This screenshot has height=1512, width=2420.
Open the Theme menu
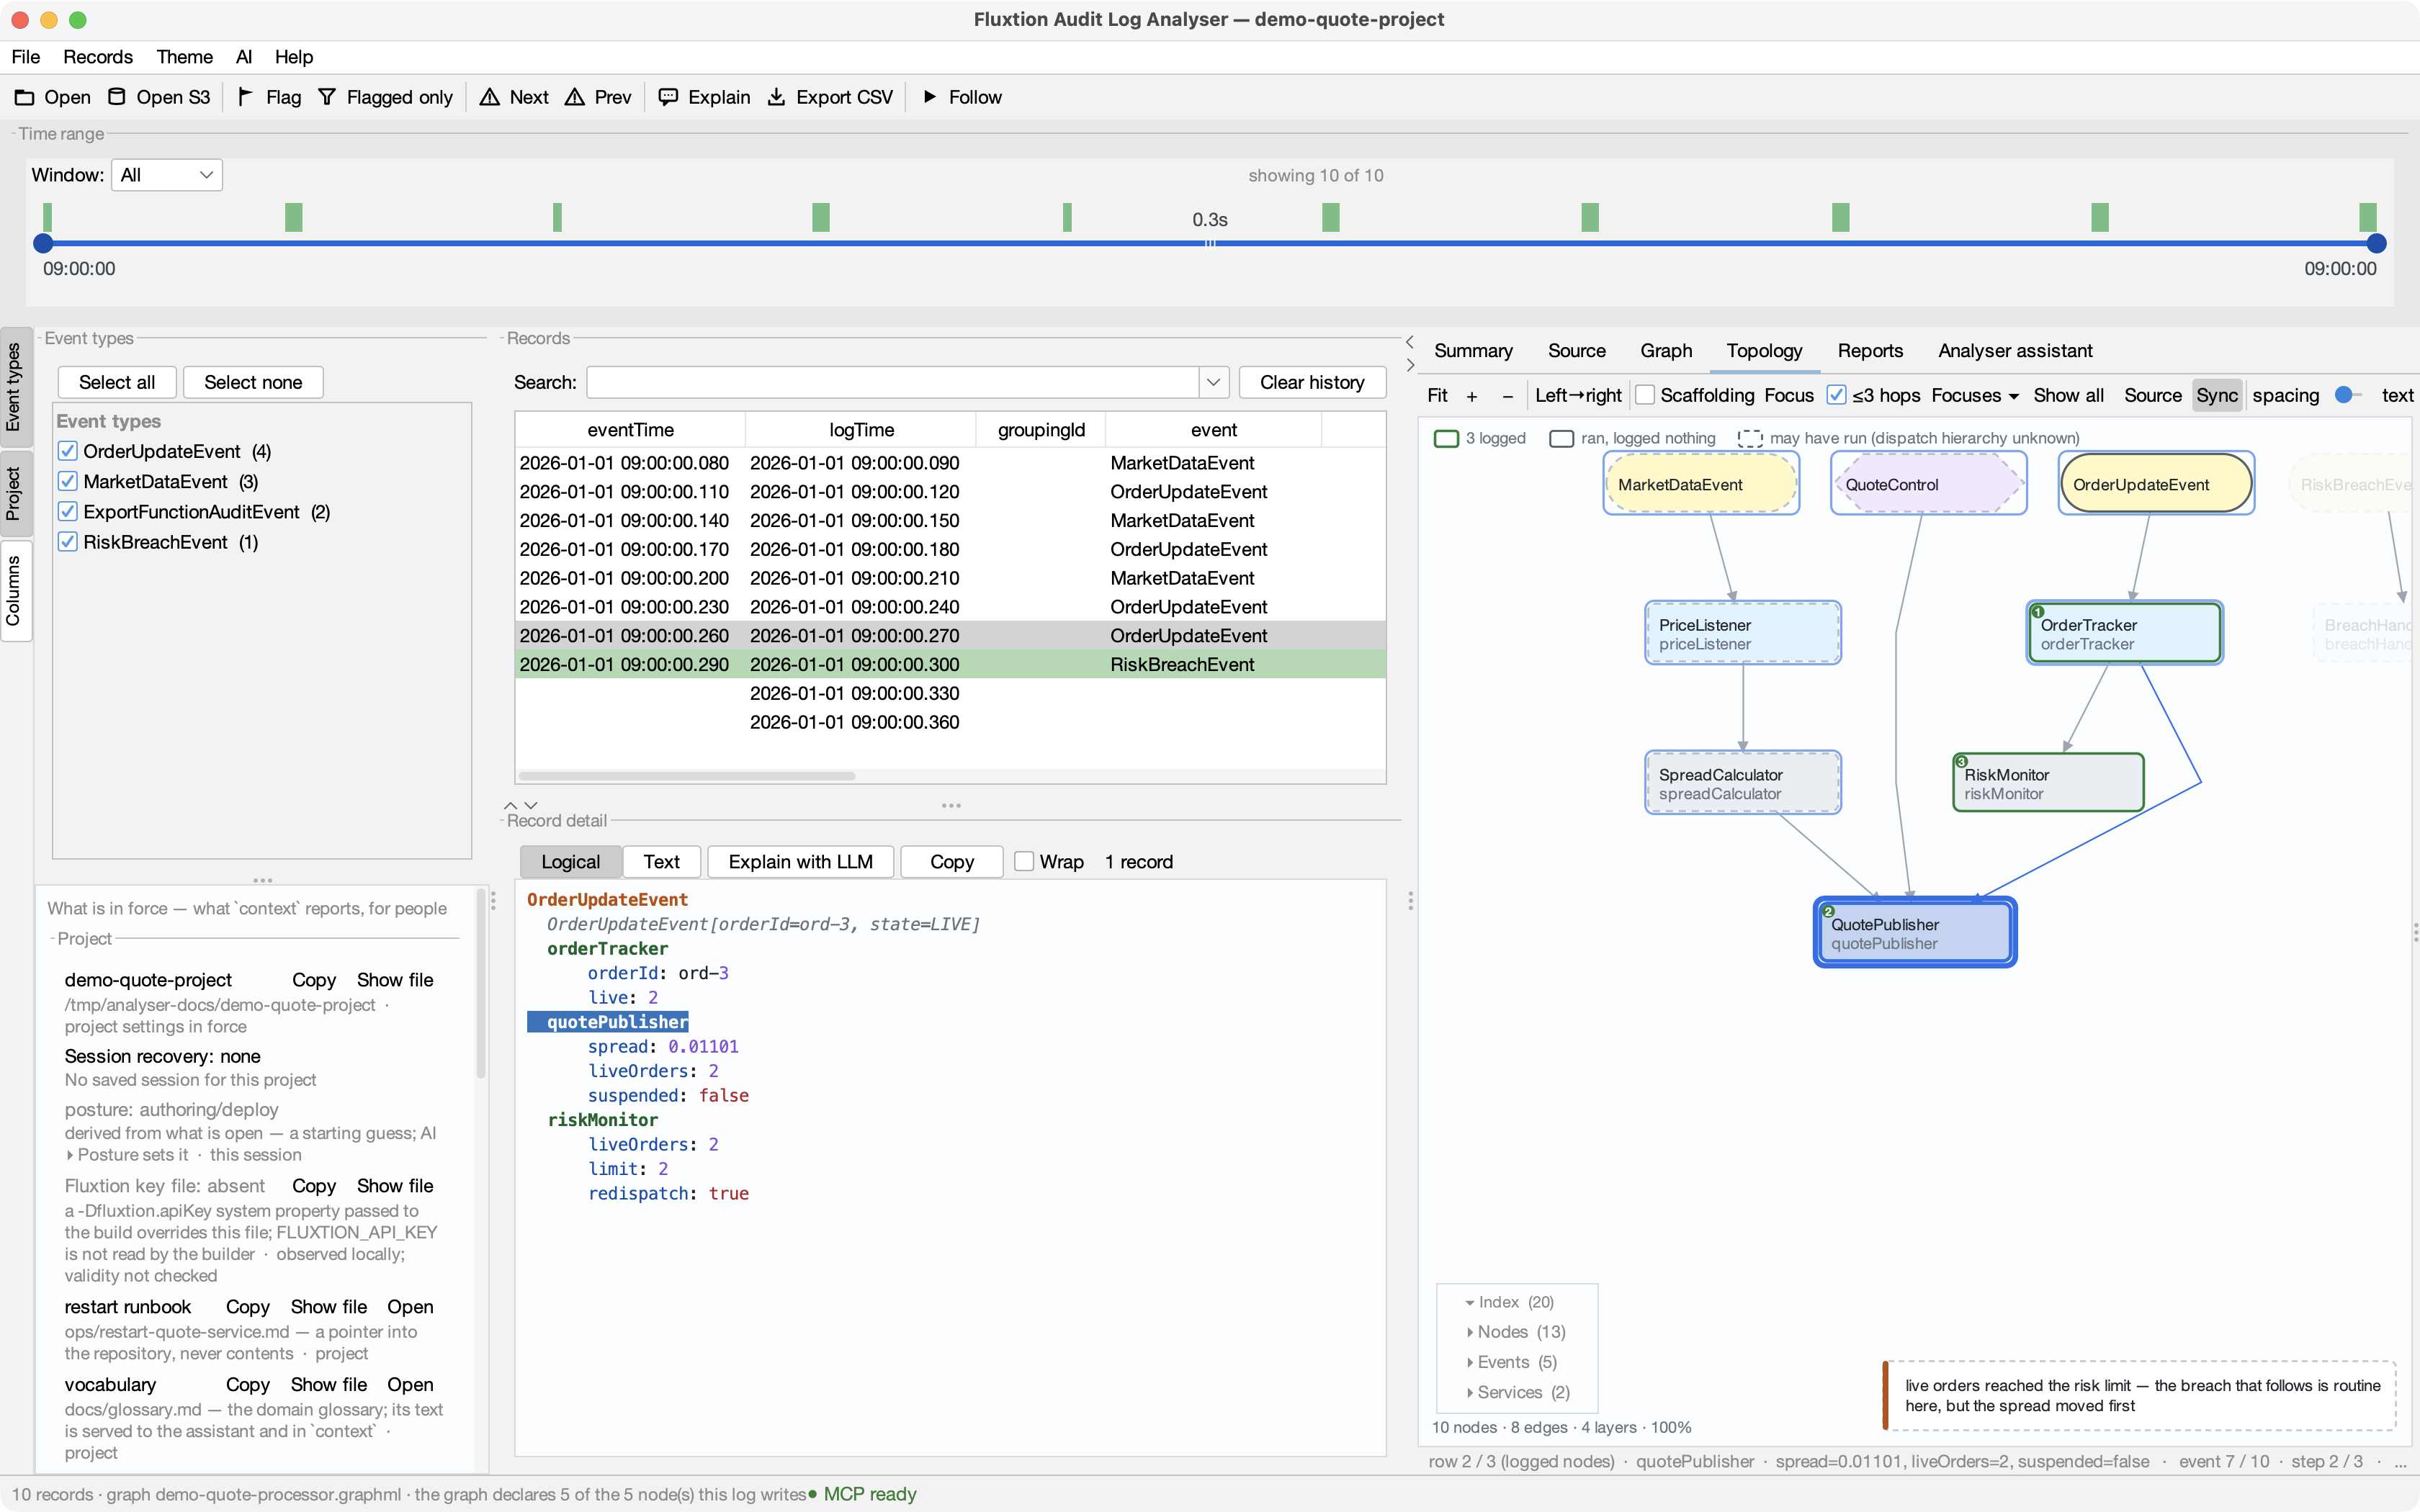pos(184,57)
